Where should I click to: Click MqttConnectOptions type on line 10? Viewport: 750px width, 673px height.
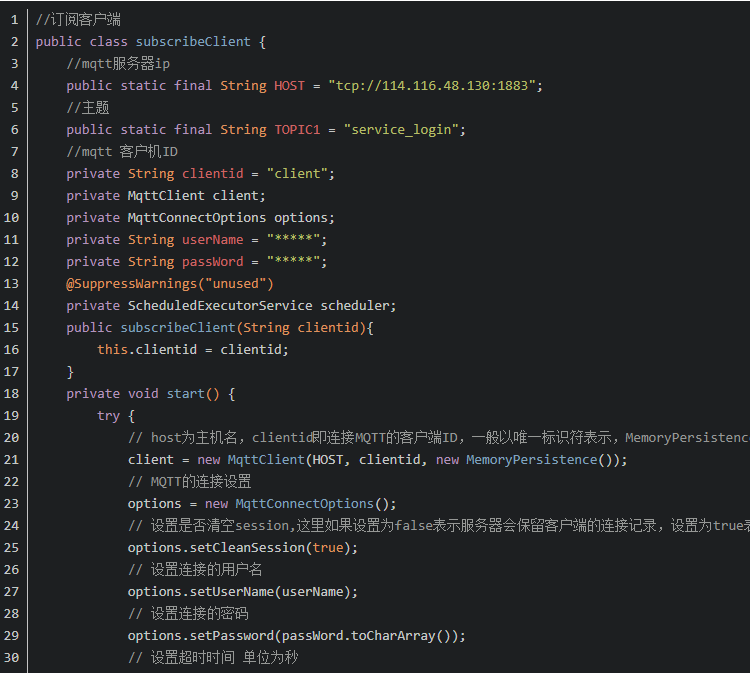pos(197,218)
